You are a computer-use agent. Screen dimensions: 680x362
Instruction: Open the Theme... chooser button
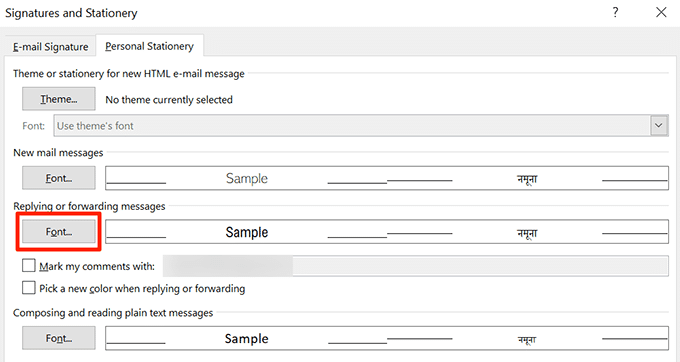59,99
